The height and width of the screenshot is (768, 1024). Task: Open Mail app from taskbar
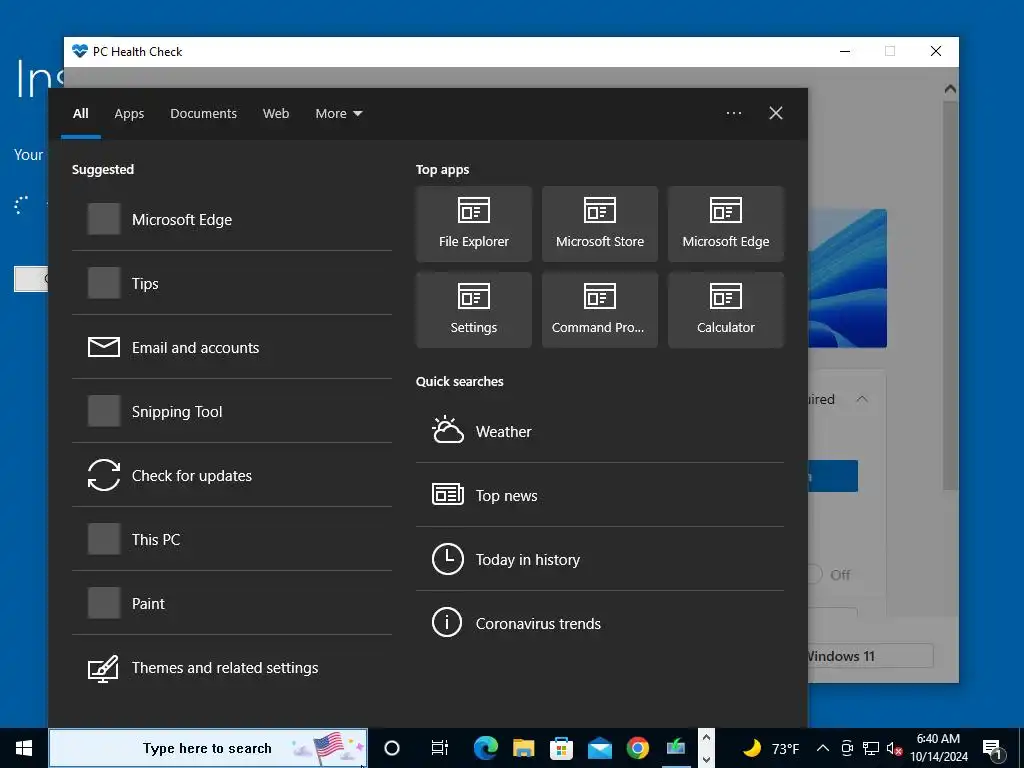point(600,748)
